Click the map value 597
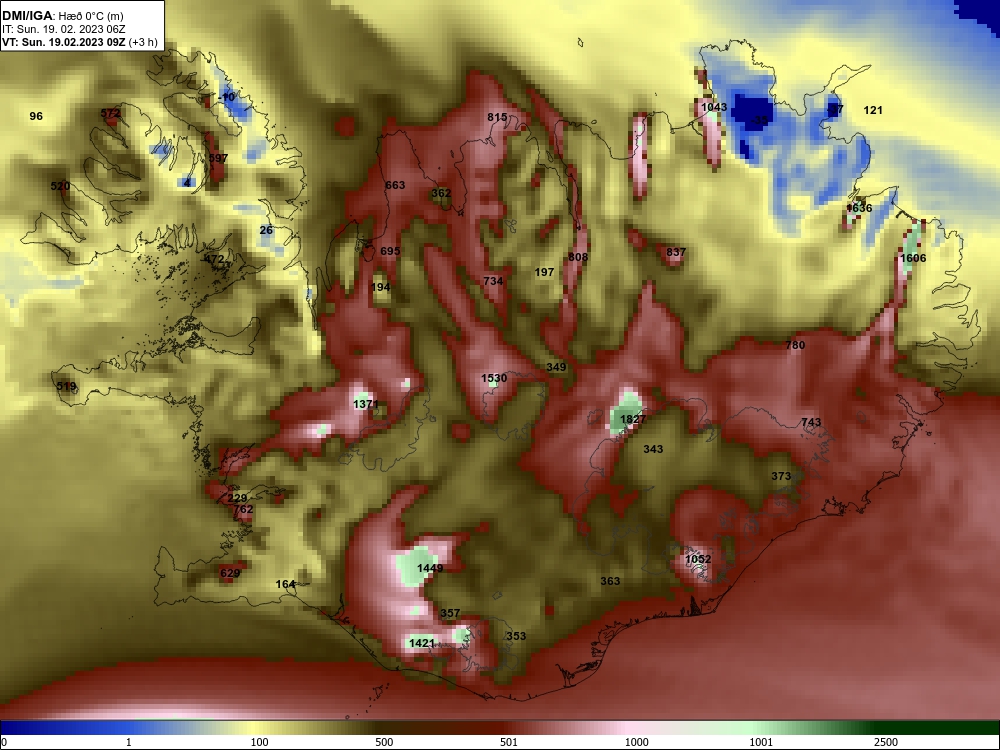 point(218,158)
